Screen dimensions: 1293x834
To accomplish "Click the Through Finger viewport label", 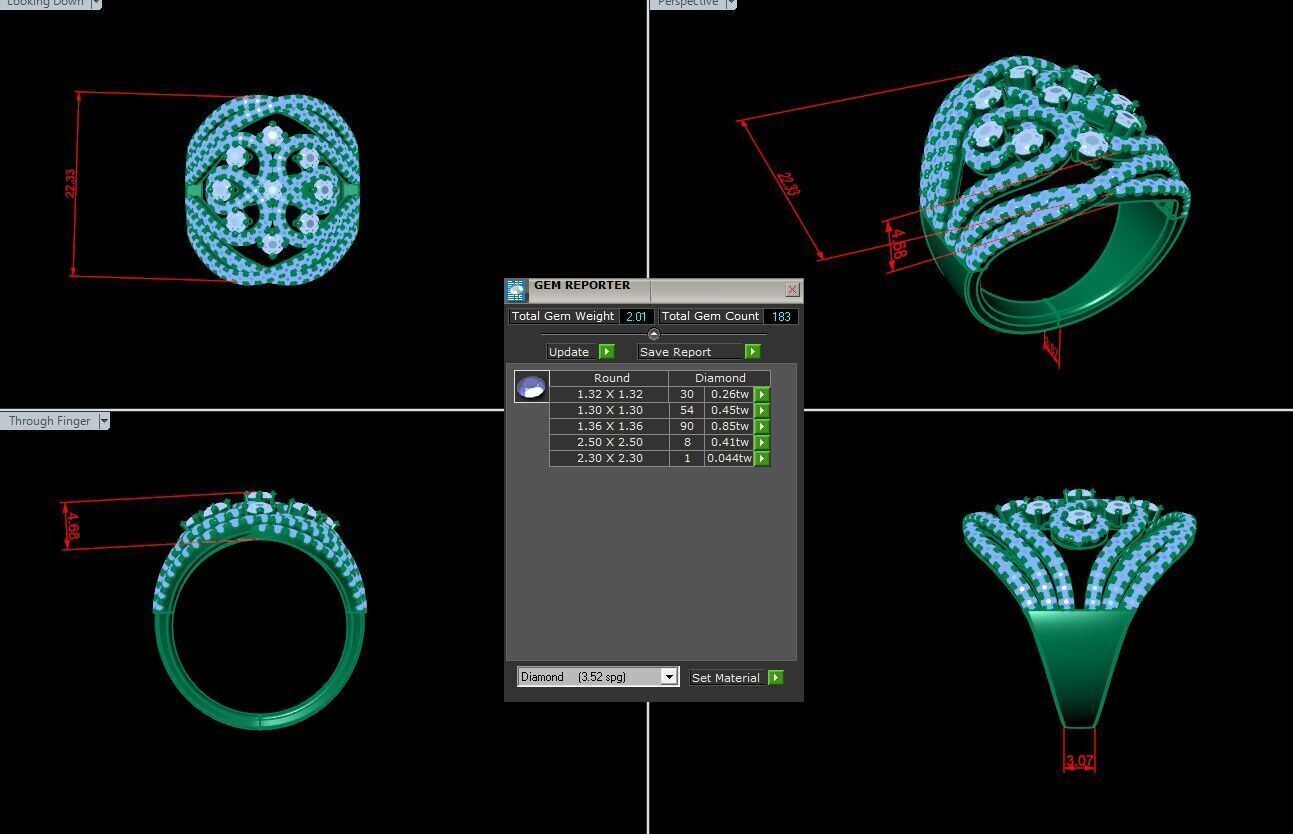I will (x=49, y=421).
